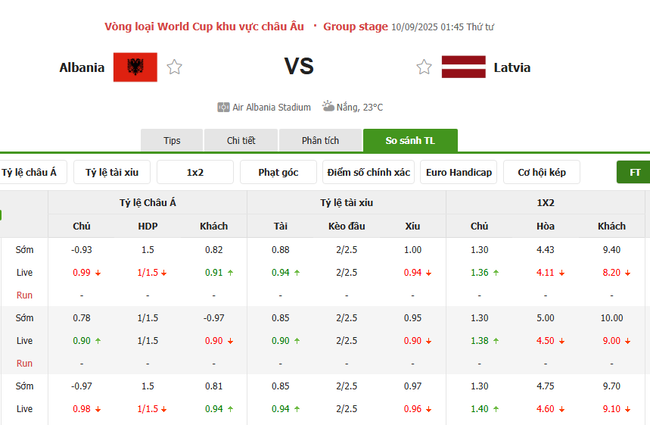The image size is (650, 425).
Task: Click the Albania flag icon
Action: pyautogui.click(x=135, y=68)
